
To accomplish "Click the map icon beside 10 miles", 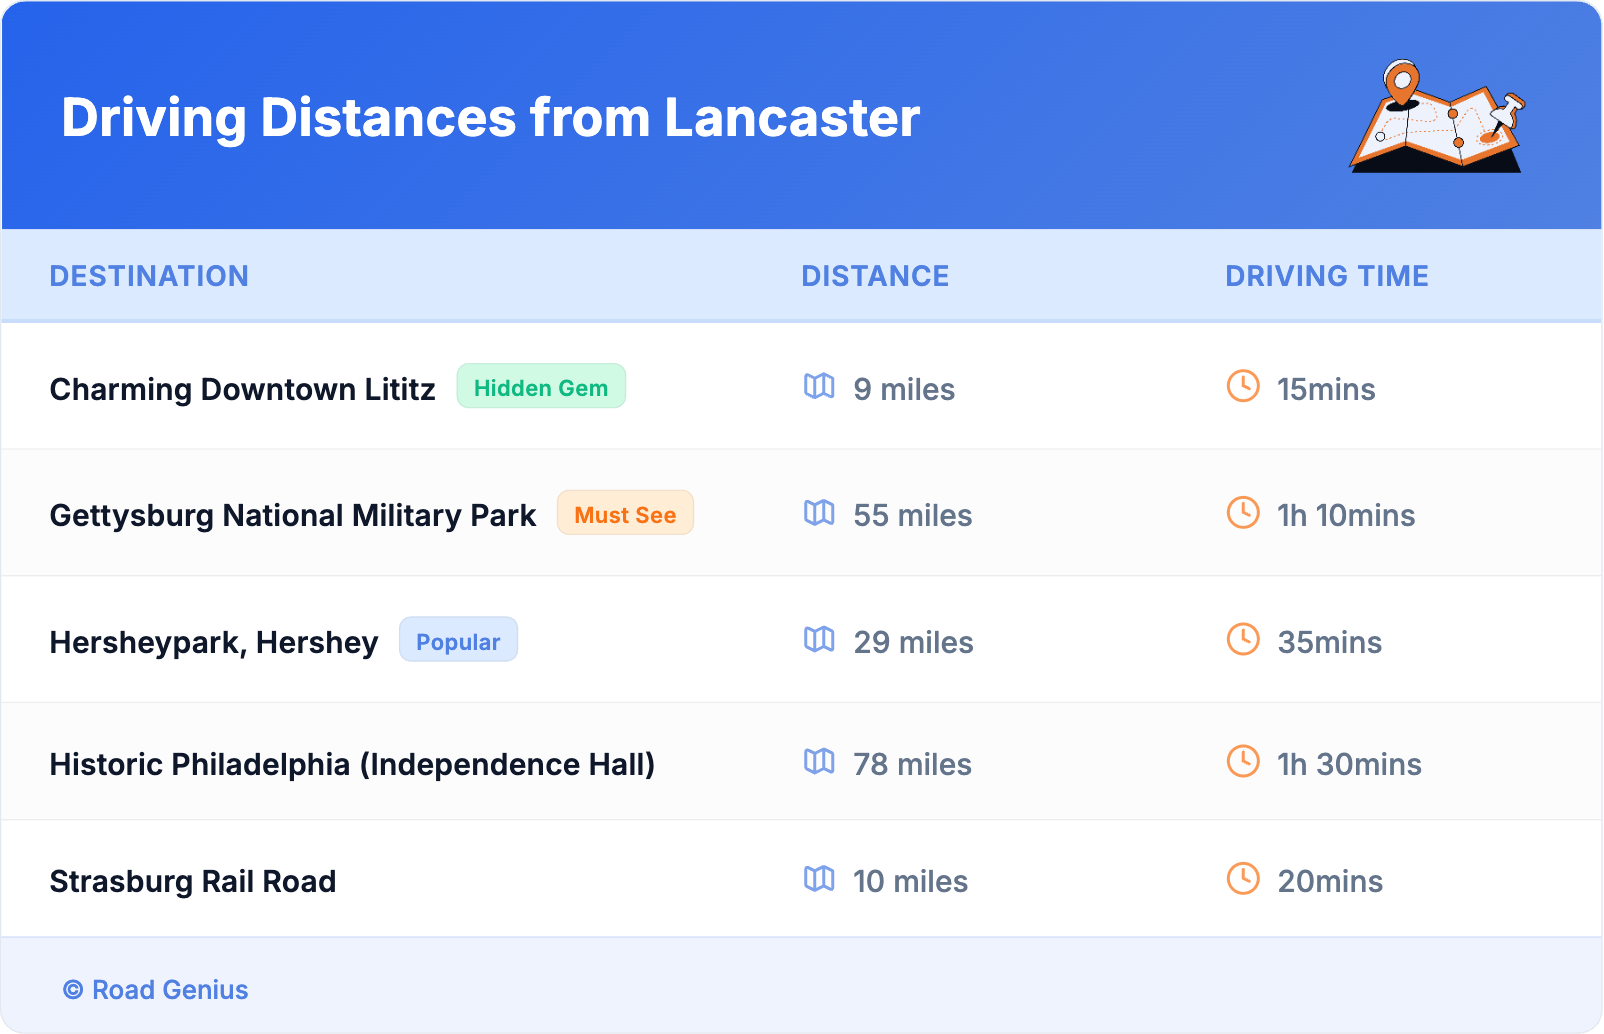I will coord(819,880).
